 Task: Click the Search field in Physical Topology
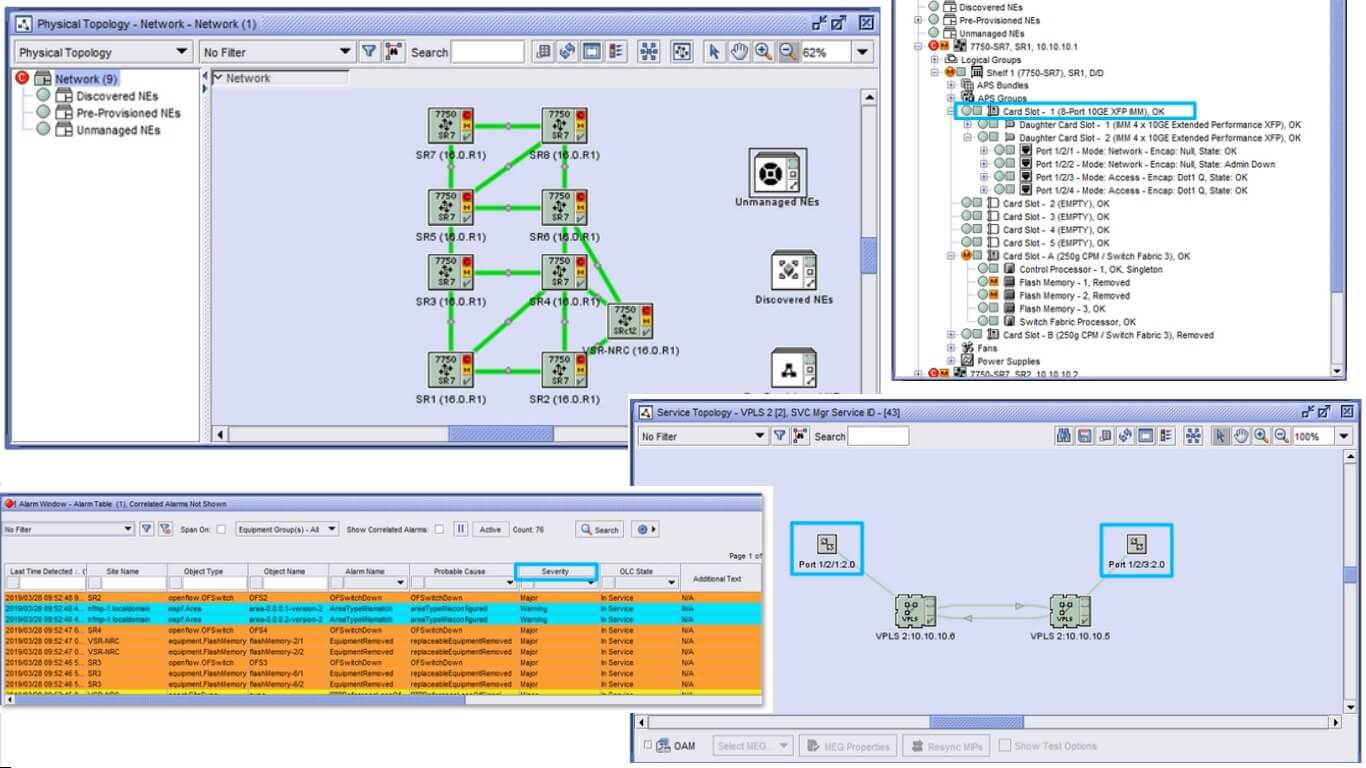point(488,52)
